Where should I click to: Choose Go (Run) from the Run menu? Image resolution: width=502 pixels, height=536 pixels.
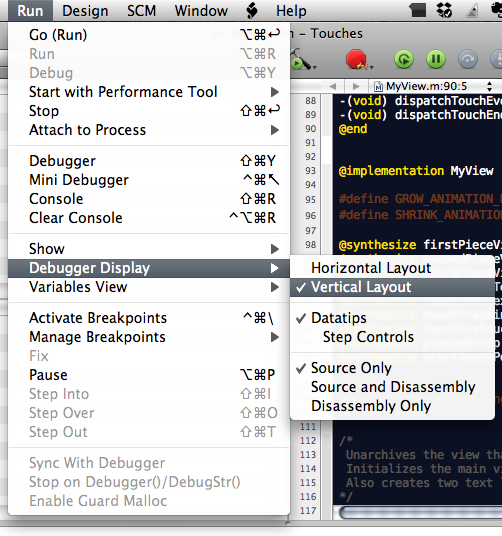pos(149,35)
